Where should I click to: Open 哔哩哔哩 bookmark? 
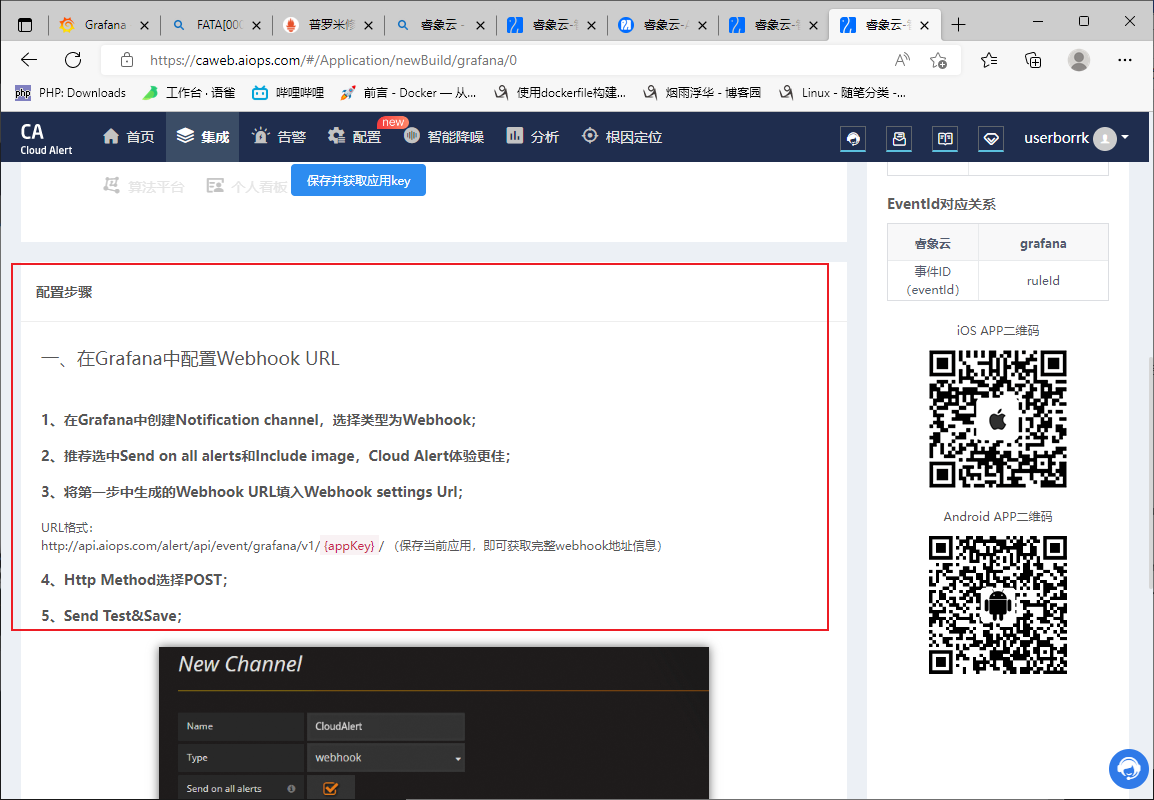[x=288, y=93]
